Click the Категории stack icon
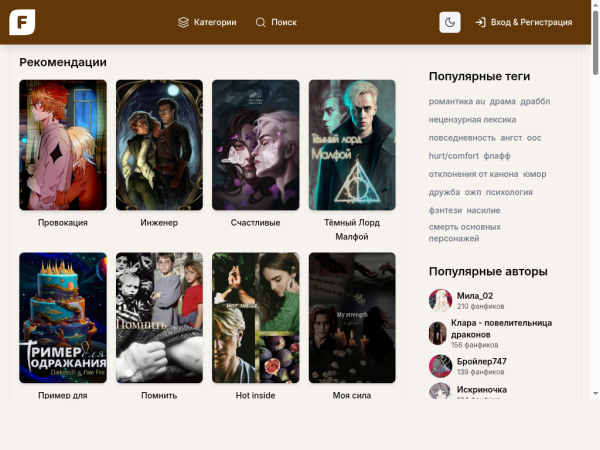The image size is (600, 450). click(x=183, y=23)
